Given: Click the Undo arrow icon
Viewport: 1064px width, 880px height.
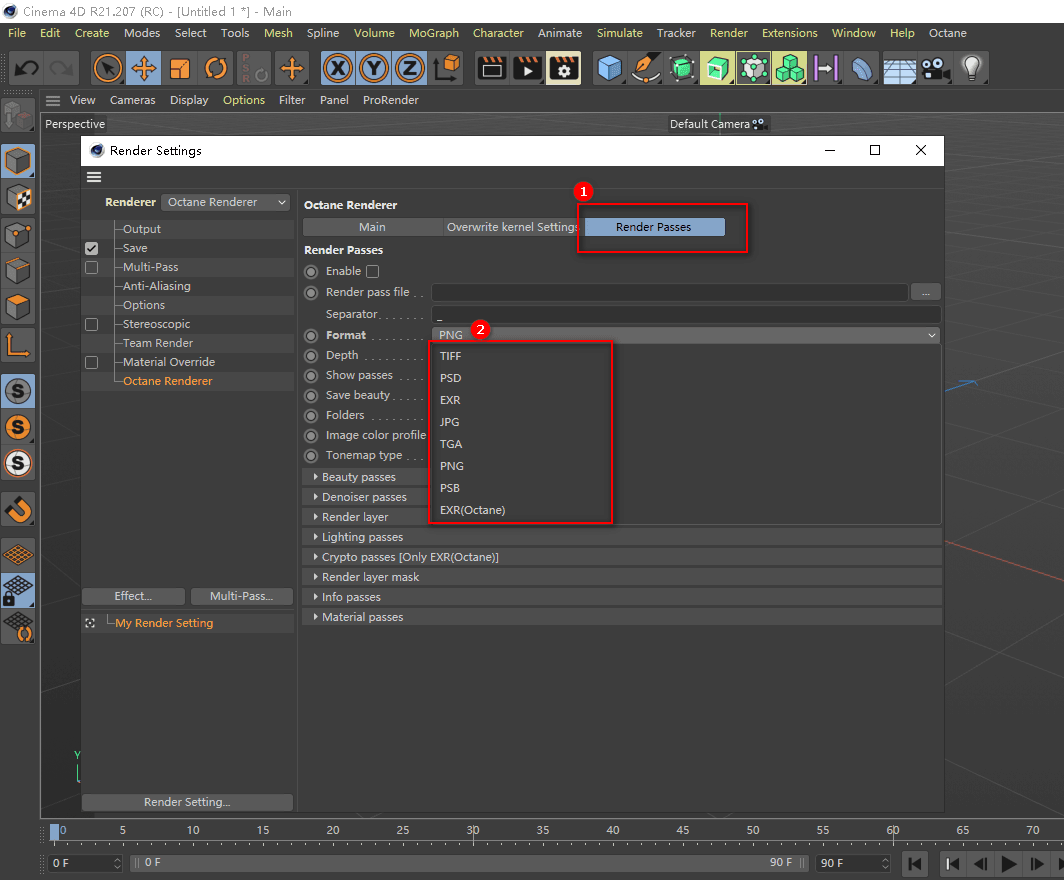Looking at the screenshot, I should (x=27, y=69).
